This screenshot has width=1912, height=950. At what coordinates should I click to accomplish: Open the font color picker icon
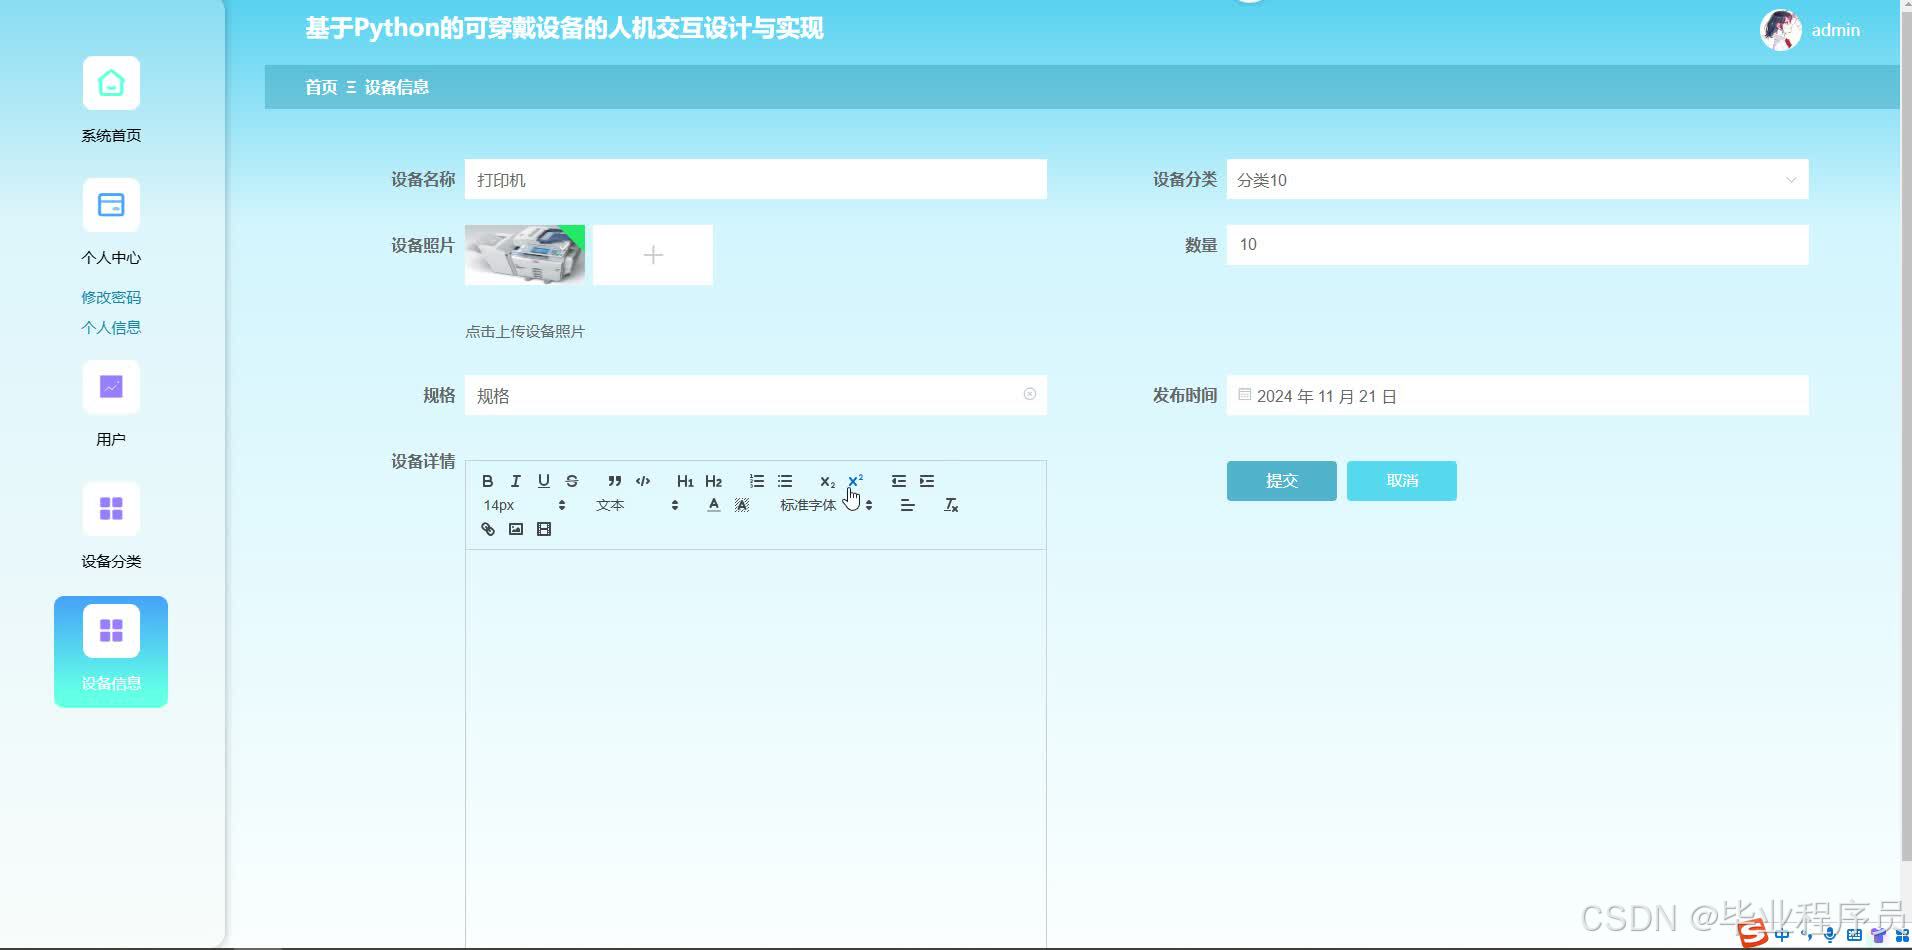pos(713,505)
